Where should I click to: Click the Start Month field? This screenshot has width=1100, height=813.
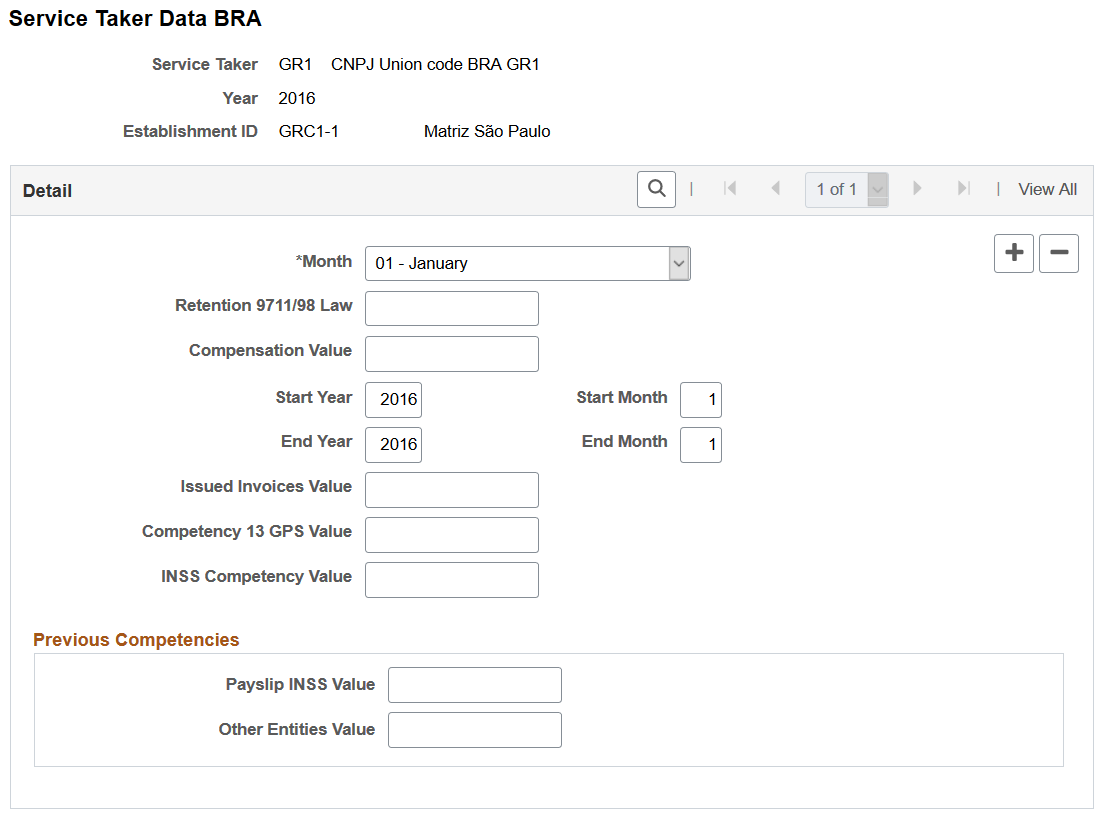point(700,399)
